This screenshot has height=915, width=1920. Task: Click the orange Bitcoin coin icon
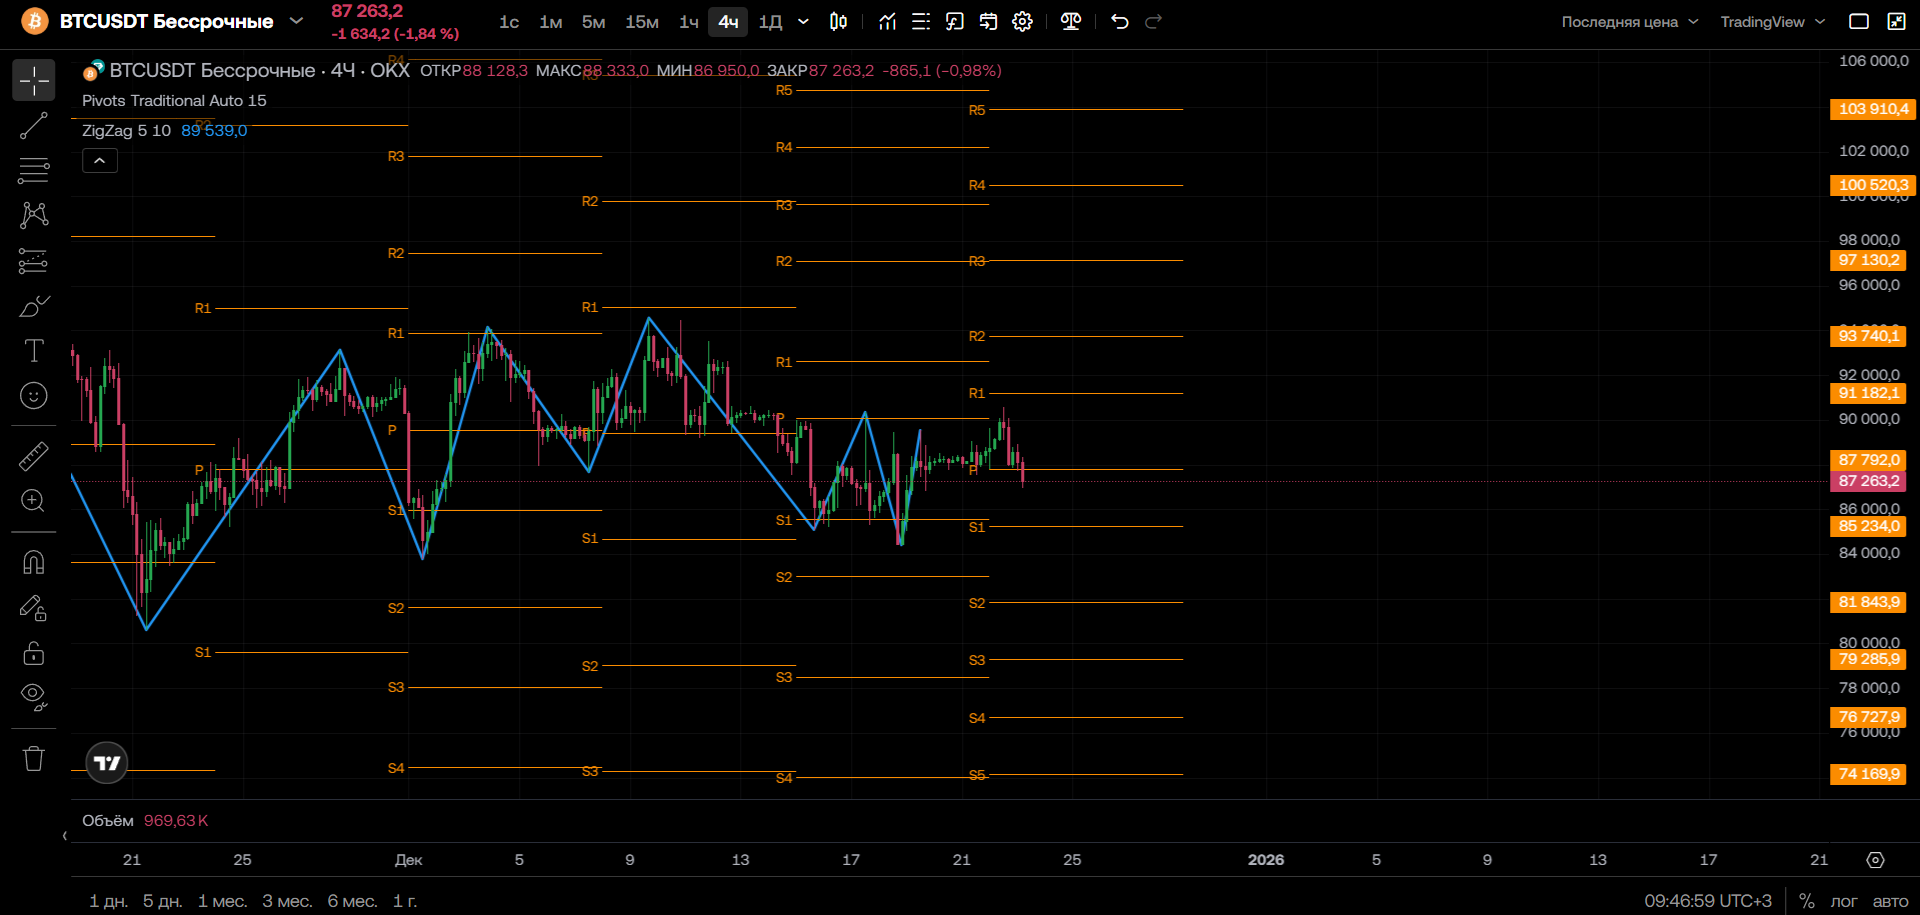[x=35, y=21]
